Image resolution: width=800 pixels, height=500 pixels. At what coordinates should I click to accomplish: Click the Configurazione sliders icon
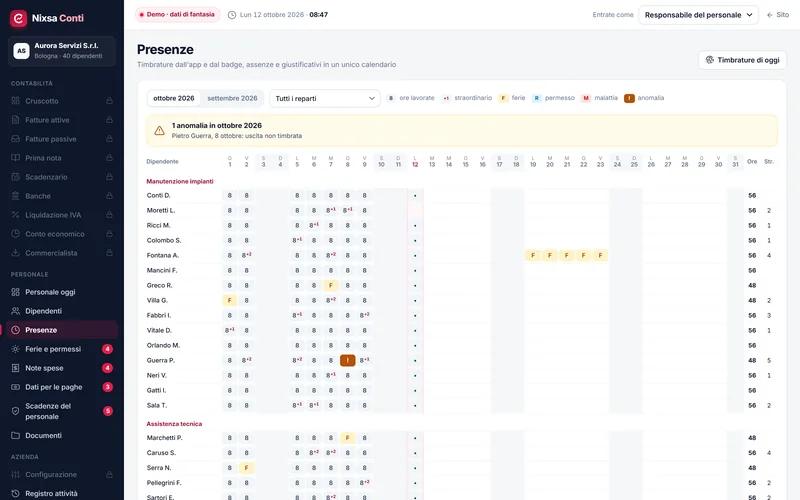(15, 474)
